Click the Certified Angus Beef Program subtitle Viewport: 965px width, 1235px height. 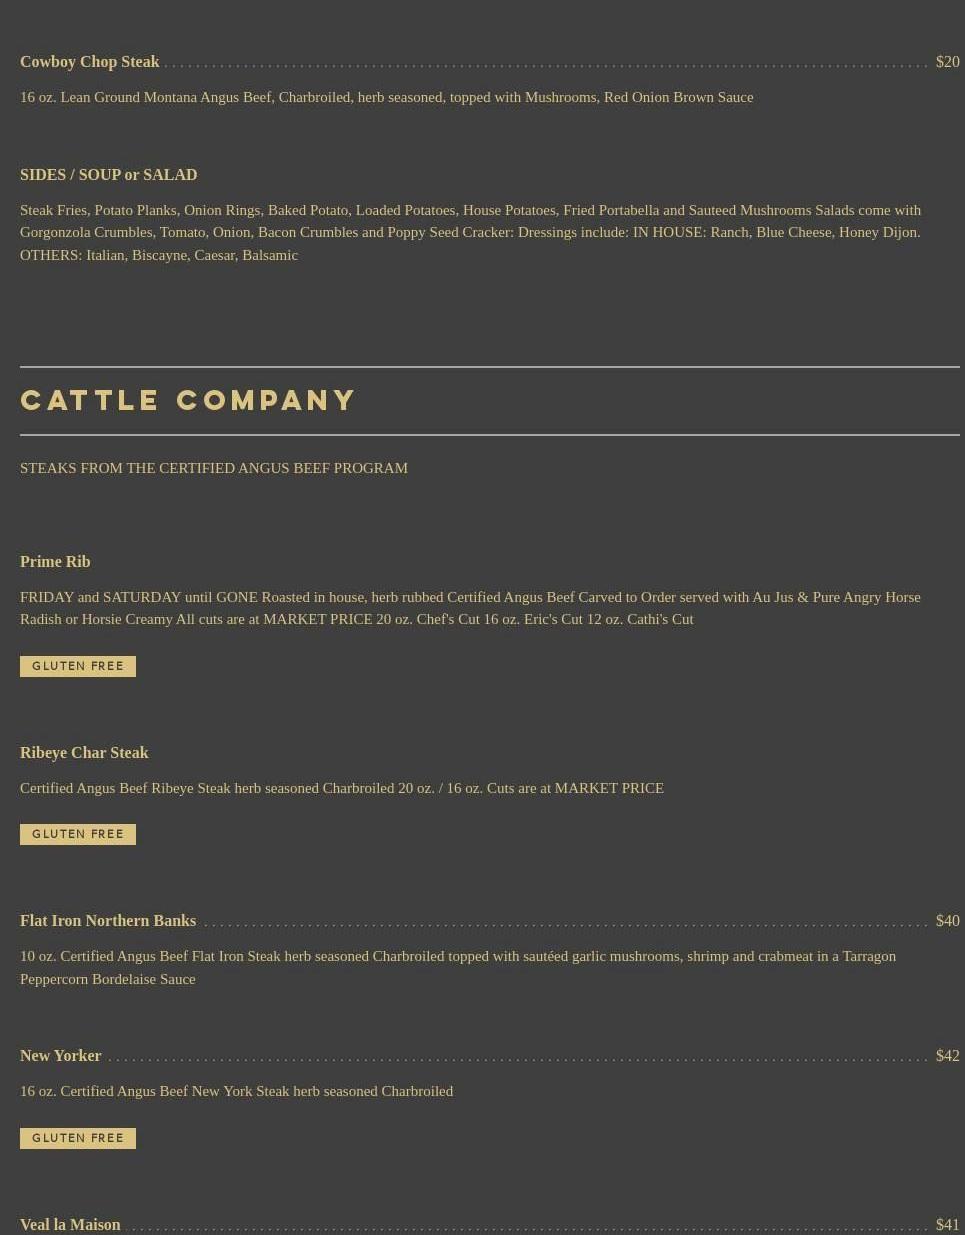tap(214, 468)
